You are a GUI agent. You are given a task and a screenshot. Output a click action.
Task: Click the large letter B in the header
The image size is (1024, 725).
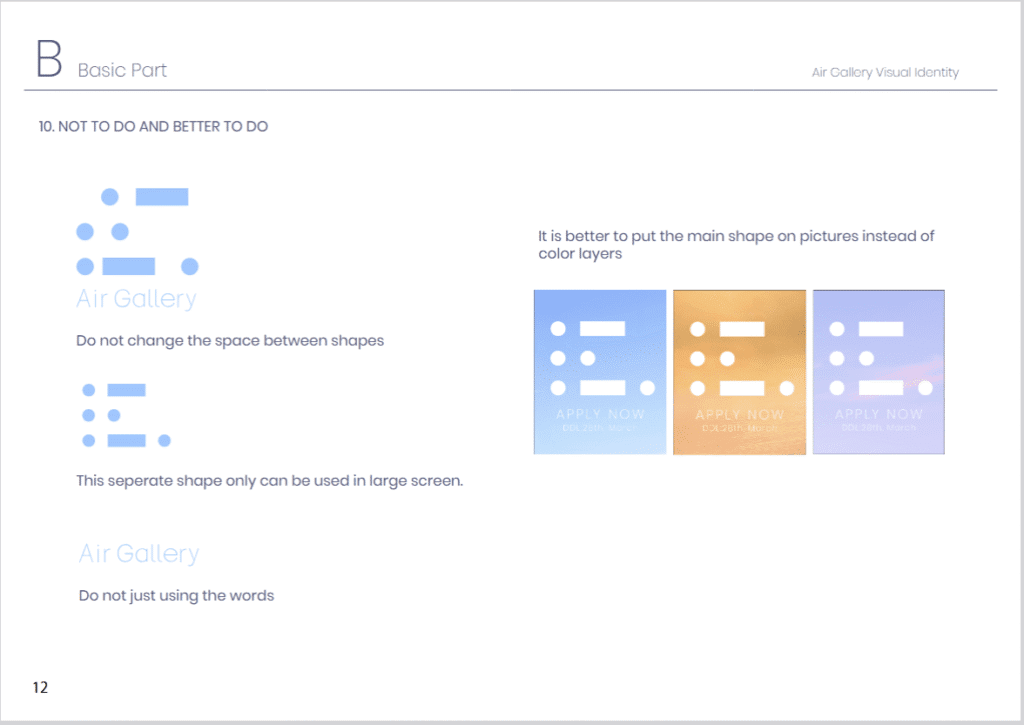click(x=48, y=60)
